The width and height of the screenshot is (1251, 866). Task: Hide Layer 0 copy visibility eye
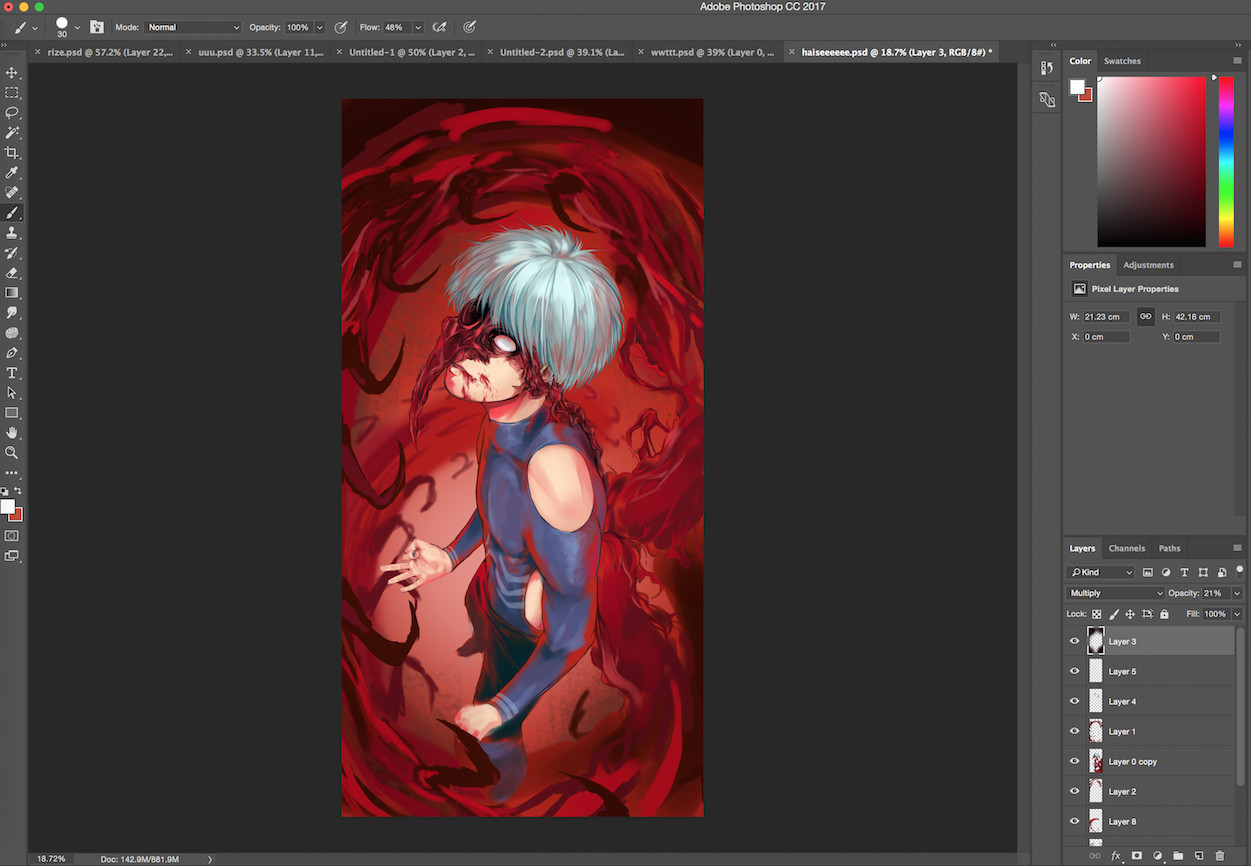1075,761
